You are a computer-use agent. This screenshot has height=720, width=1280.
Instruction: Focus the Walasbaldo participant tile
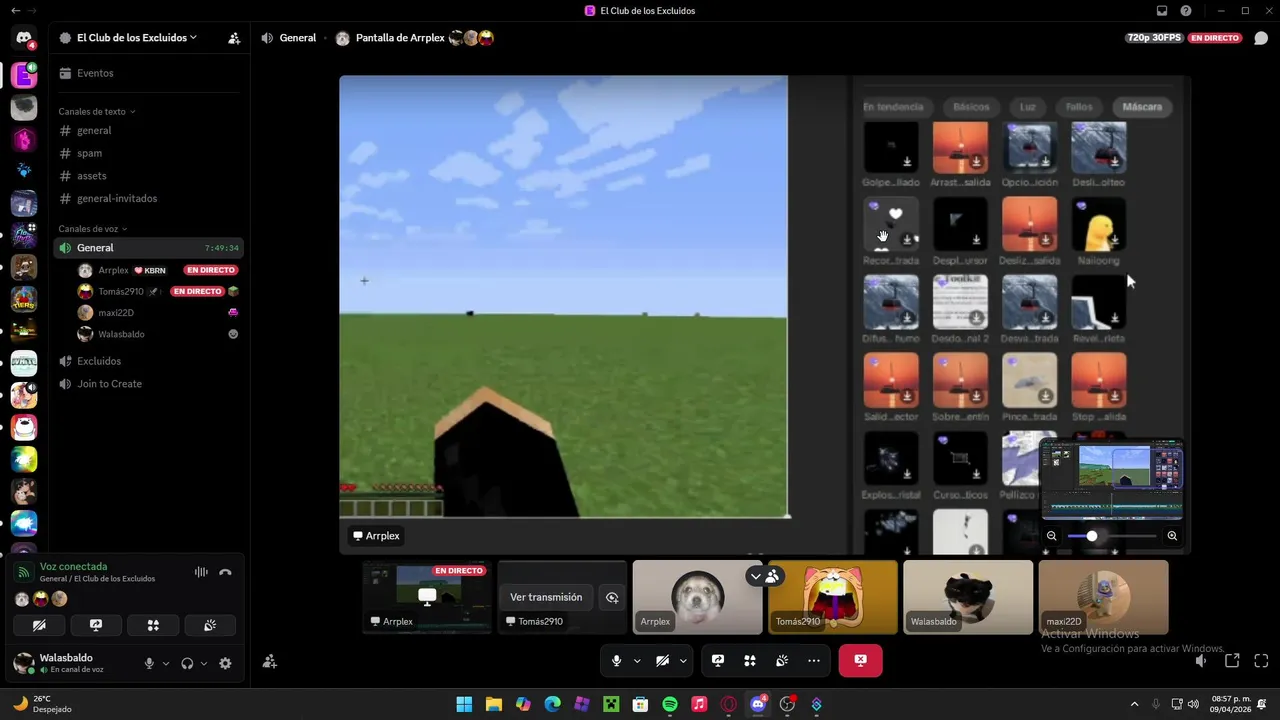[x=968, y=597]
